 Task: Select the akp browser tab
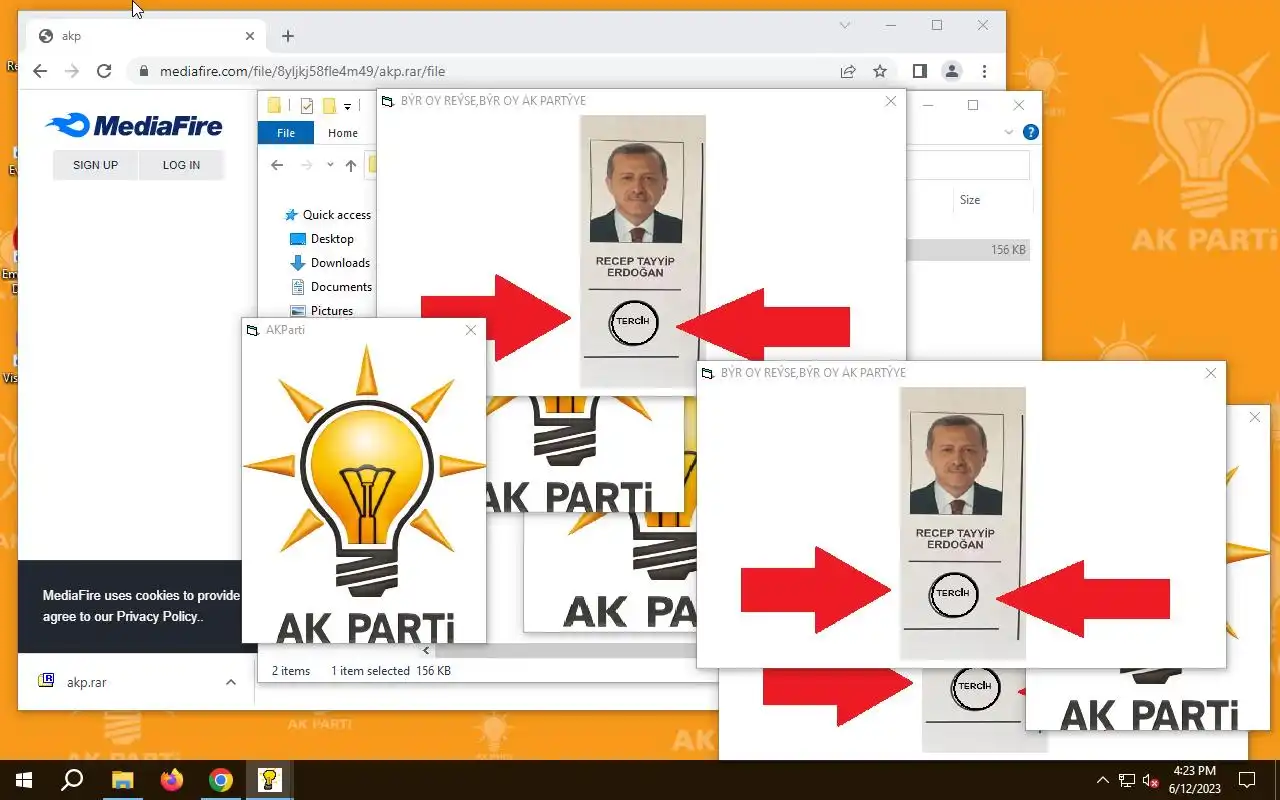[145, 36]
